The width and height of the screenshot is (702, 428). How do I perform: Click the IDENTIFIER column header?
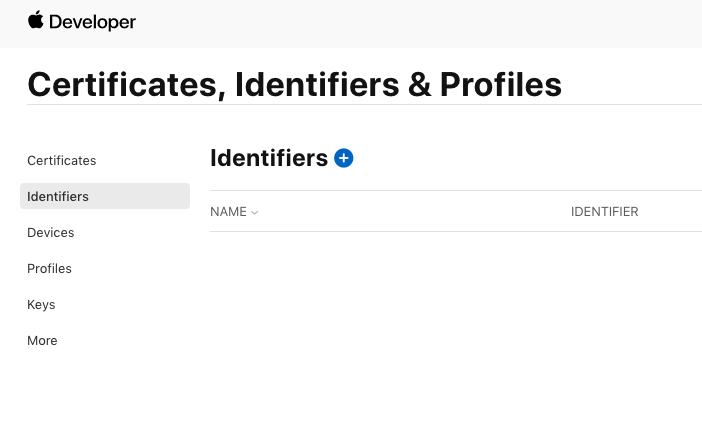point(604,212)
